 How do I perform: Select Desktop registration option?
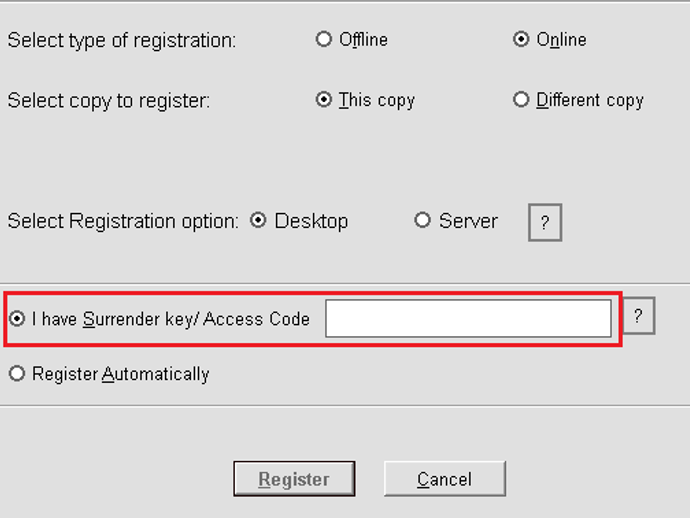259,221
